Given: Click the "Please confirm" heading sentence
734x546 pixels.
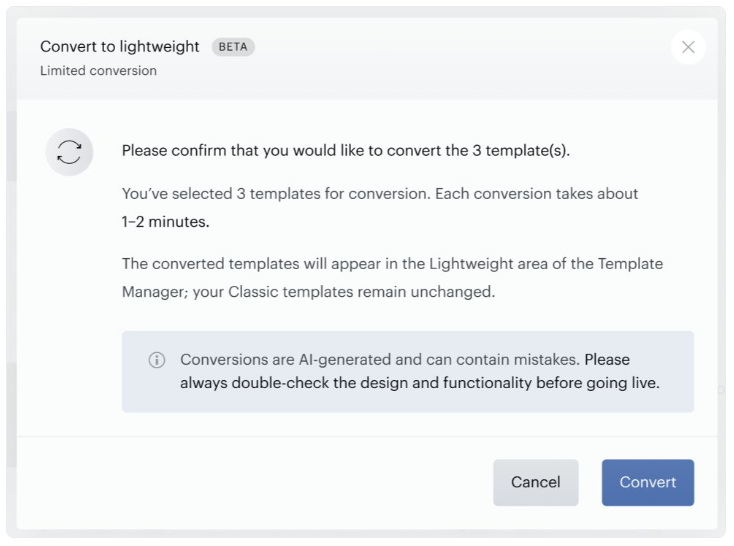Looking at the screenshot, I should pos(346,151).
